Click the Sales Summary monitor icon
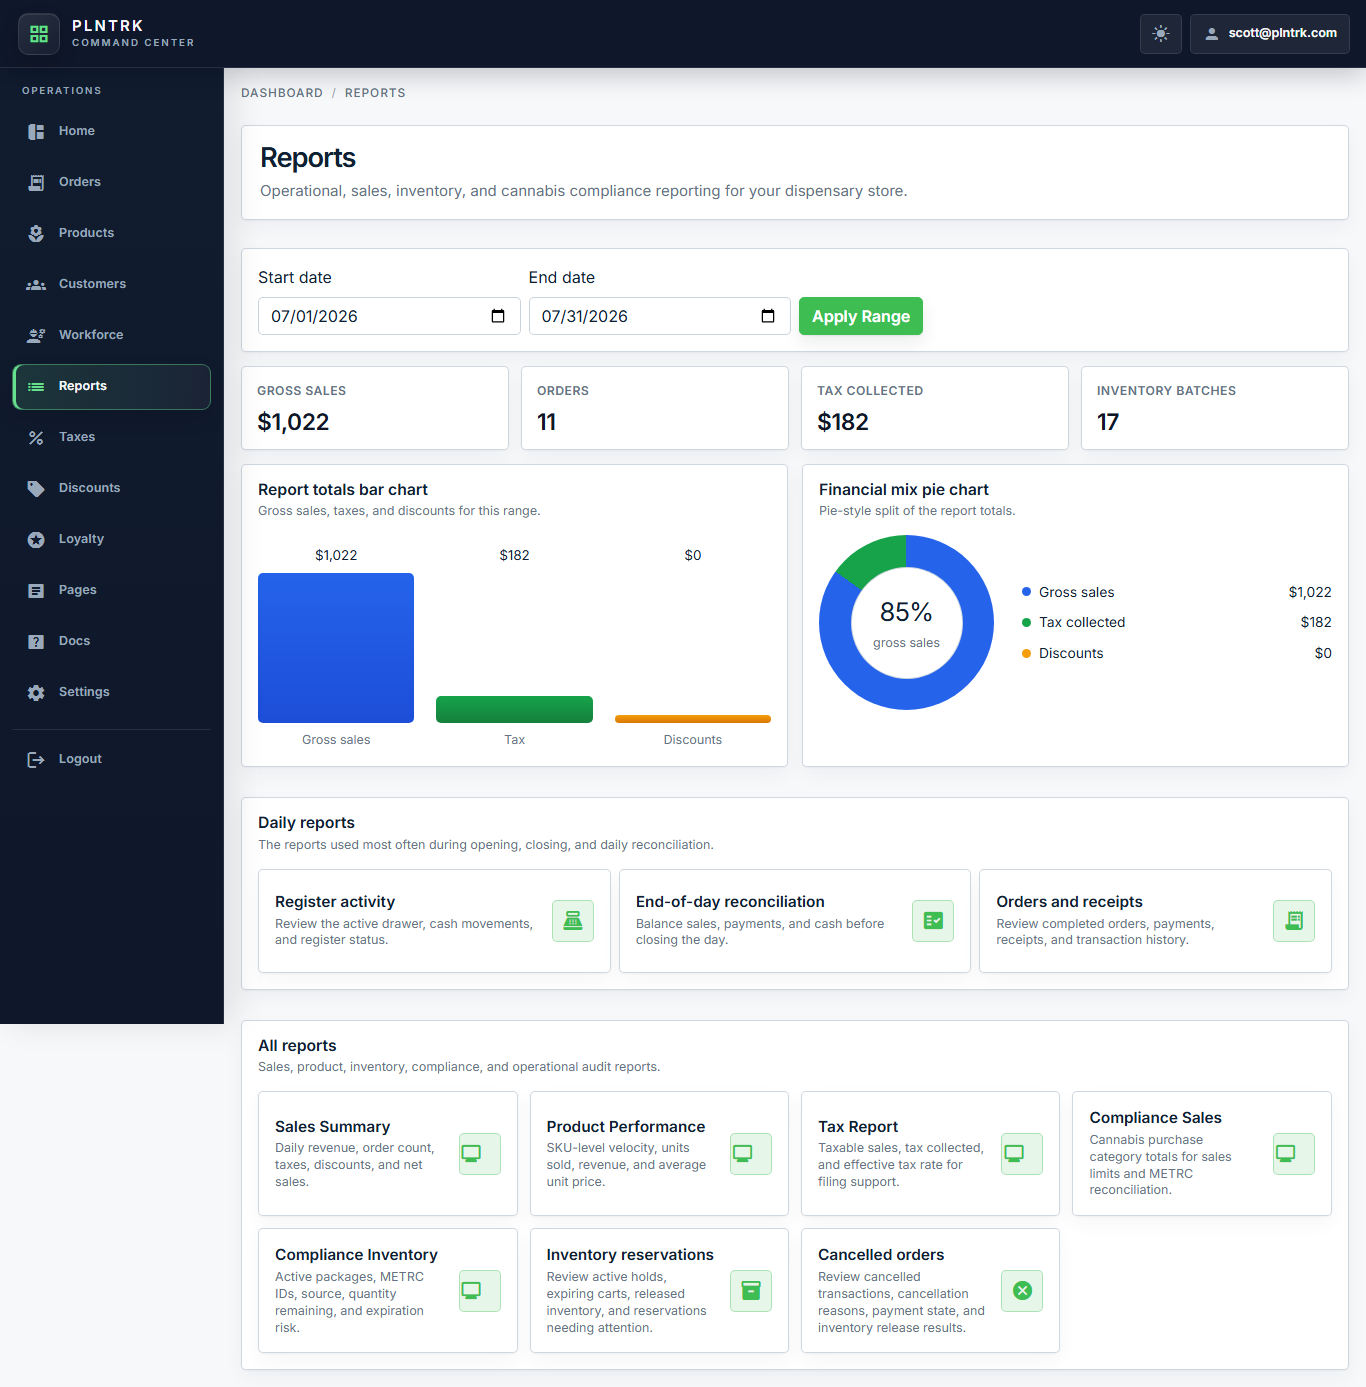This screenshot has height=1387, width=1366. 480,1154
